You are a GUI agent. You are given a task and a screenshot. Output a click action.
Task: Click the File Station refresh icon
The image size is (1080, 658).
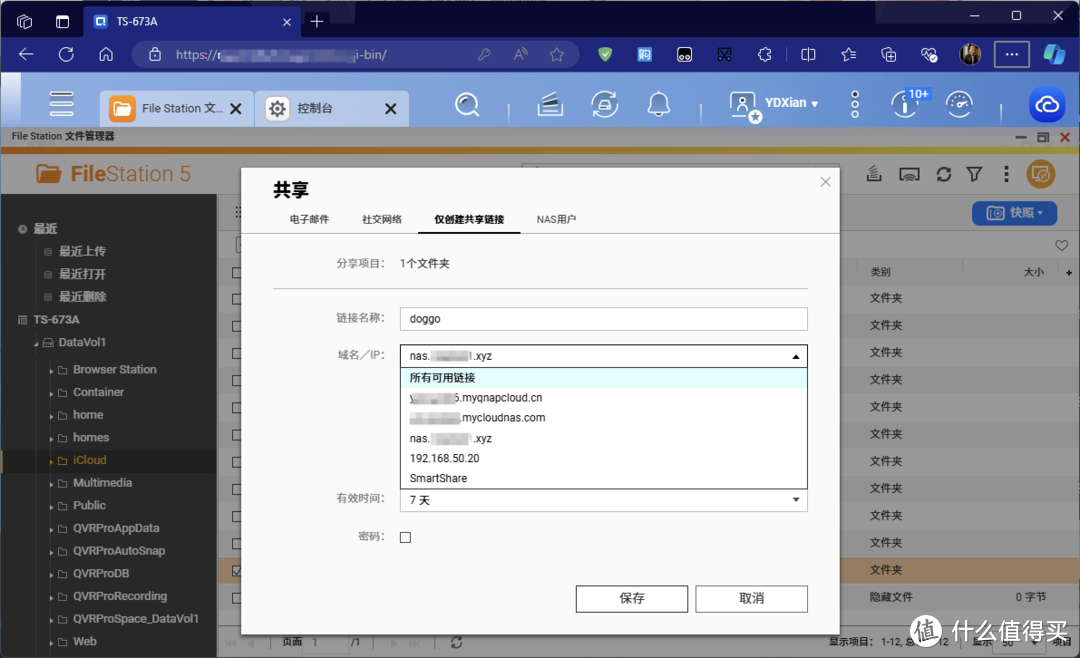(943, 174)
